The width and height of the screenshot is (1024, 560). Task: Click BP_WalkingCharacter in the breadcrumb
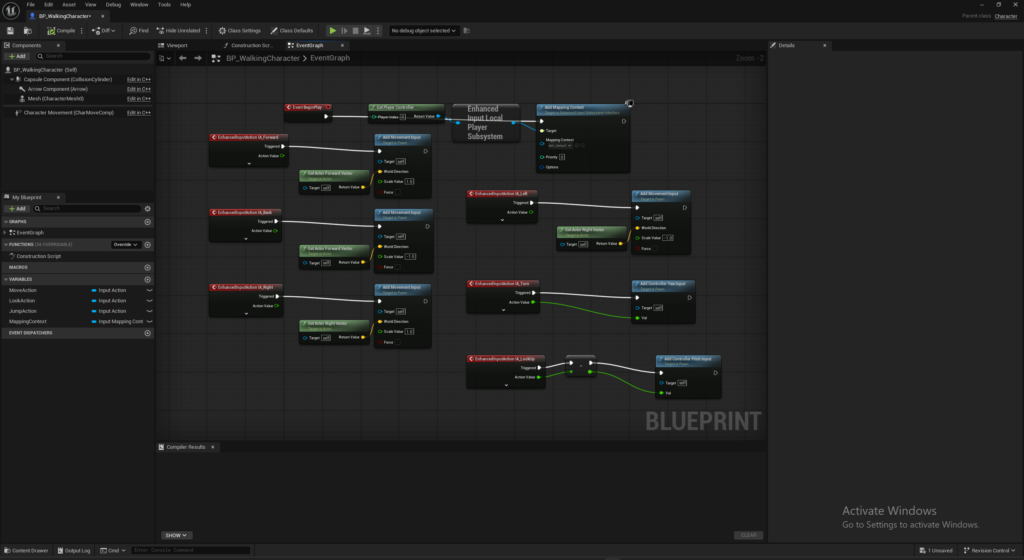pyautogui.click(x=263, y=58)
